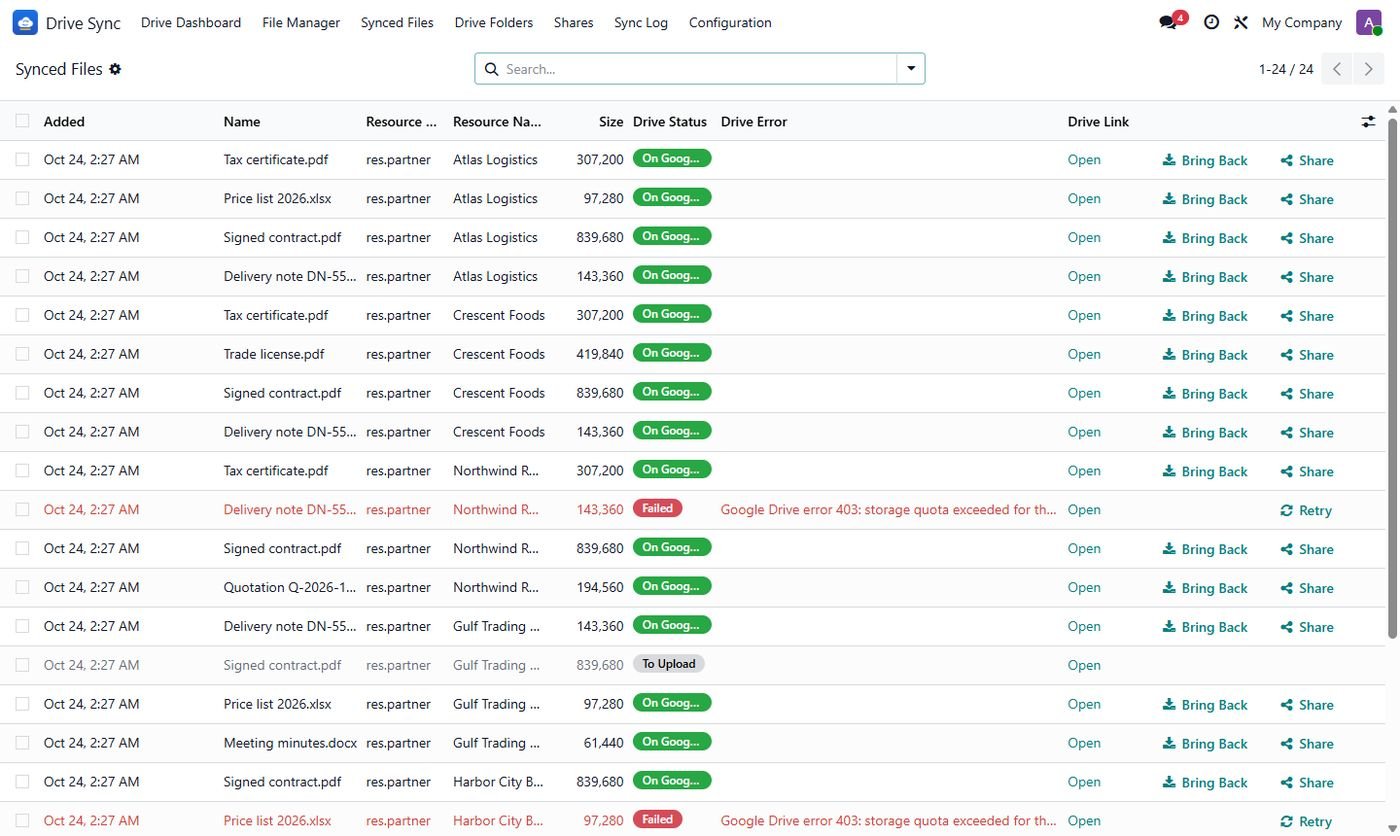Open the Drive Sync app home icon

pyautogui.click(x=25, y=22)
